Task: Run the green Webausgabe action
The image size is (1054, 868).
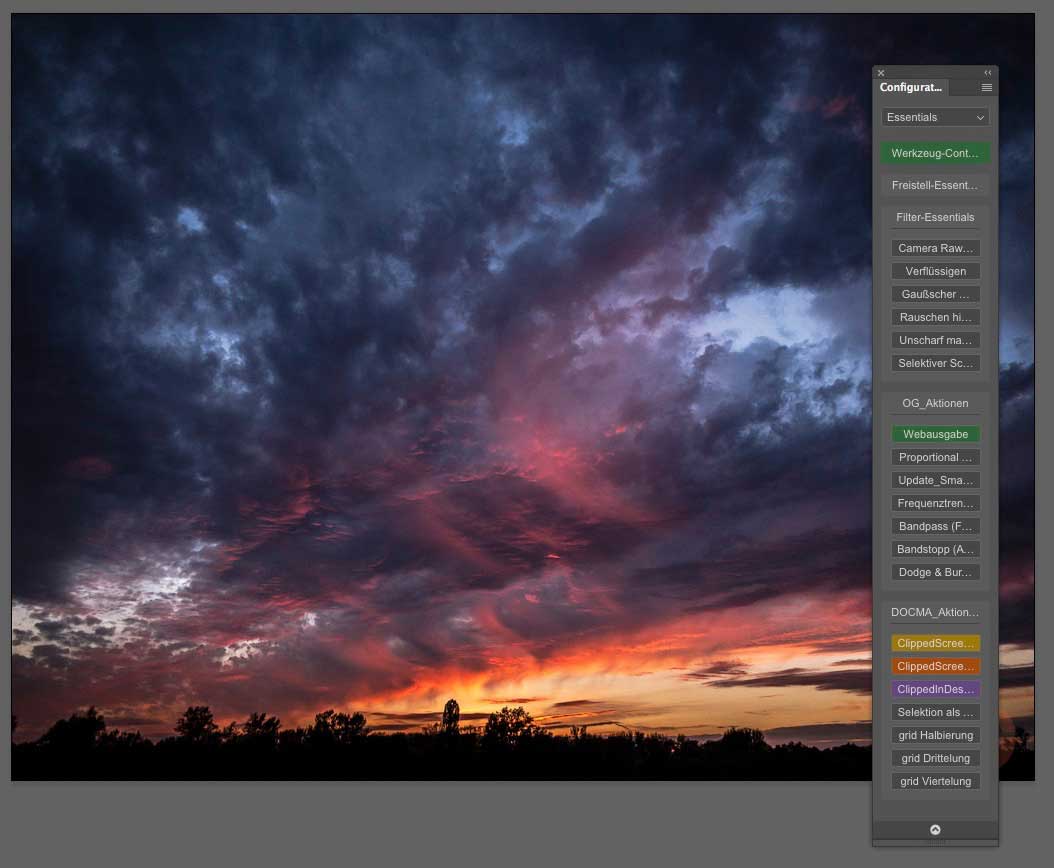Action: tap(935, 434)
